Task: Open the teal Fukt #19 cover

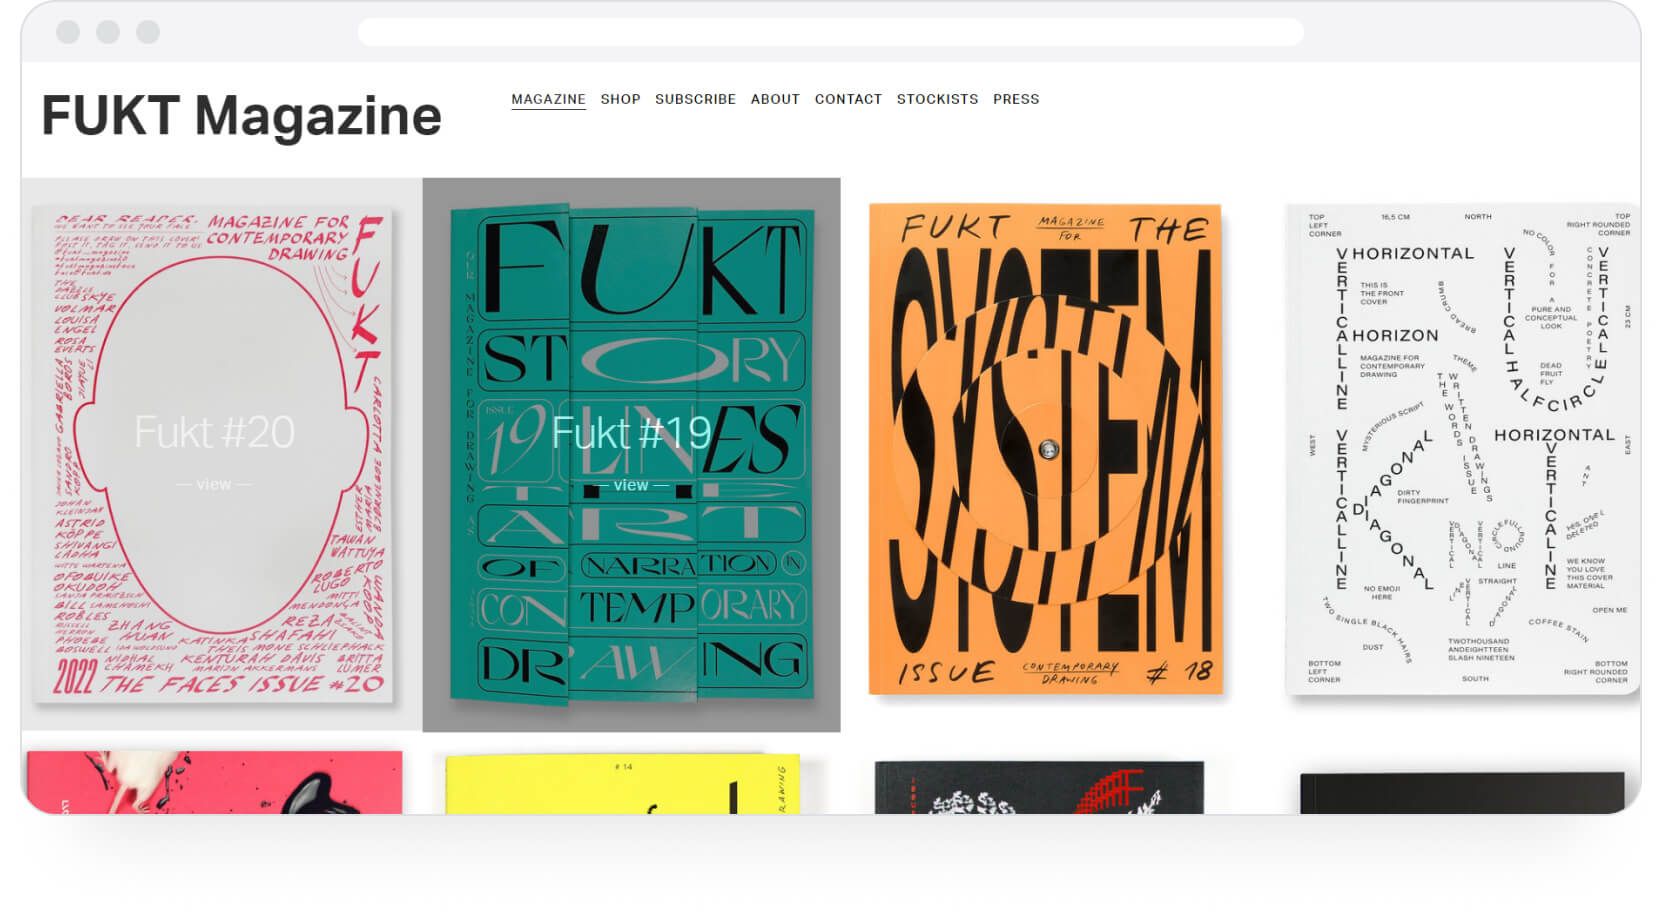Action: coord(631,455)
